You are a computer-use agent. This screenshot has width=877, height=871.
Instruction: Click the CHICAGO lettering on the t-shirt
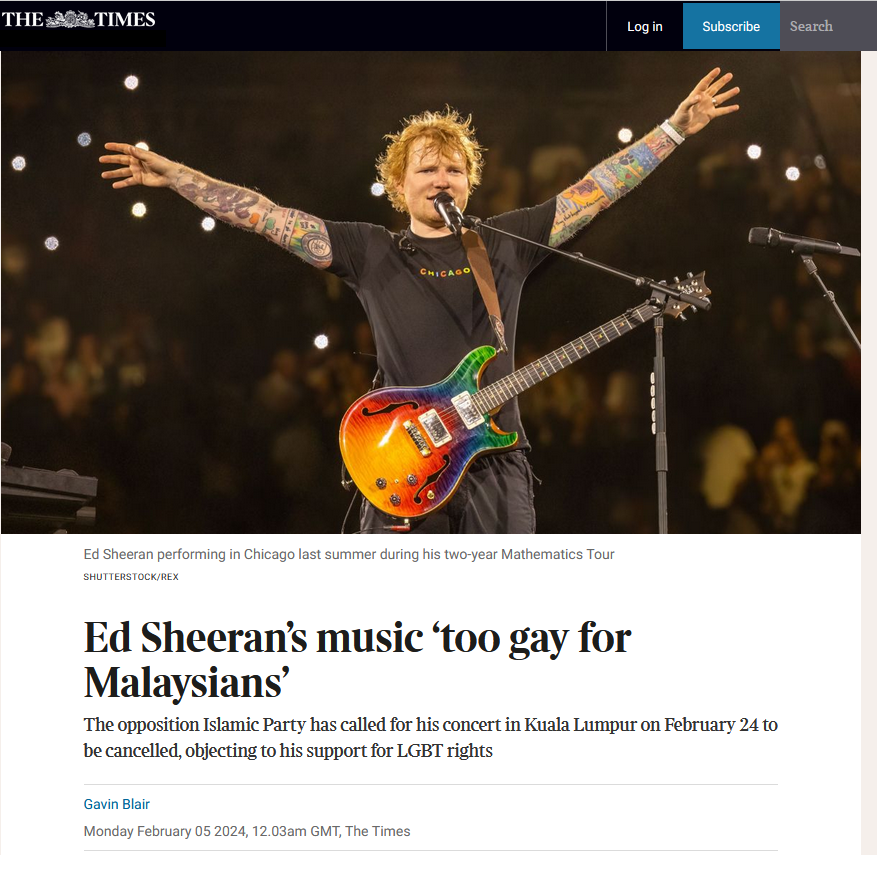click(x=445, y=272)
